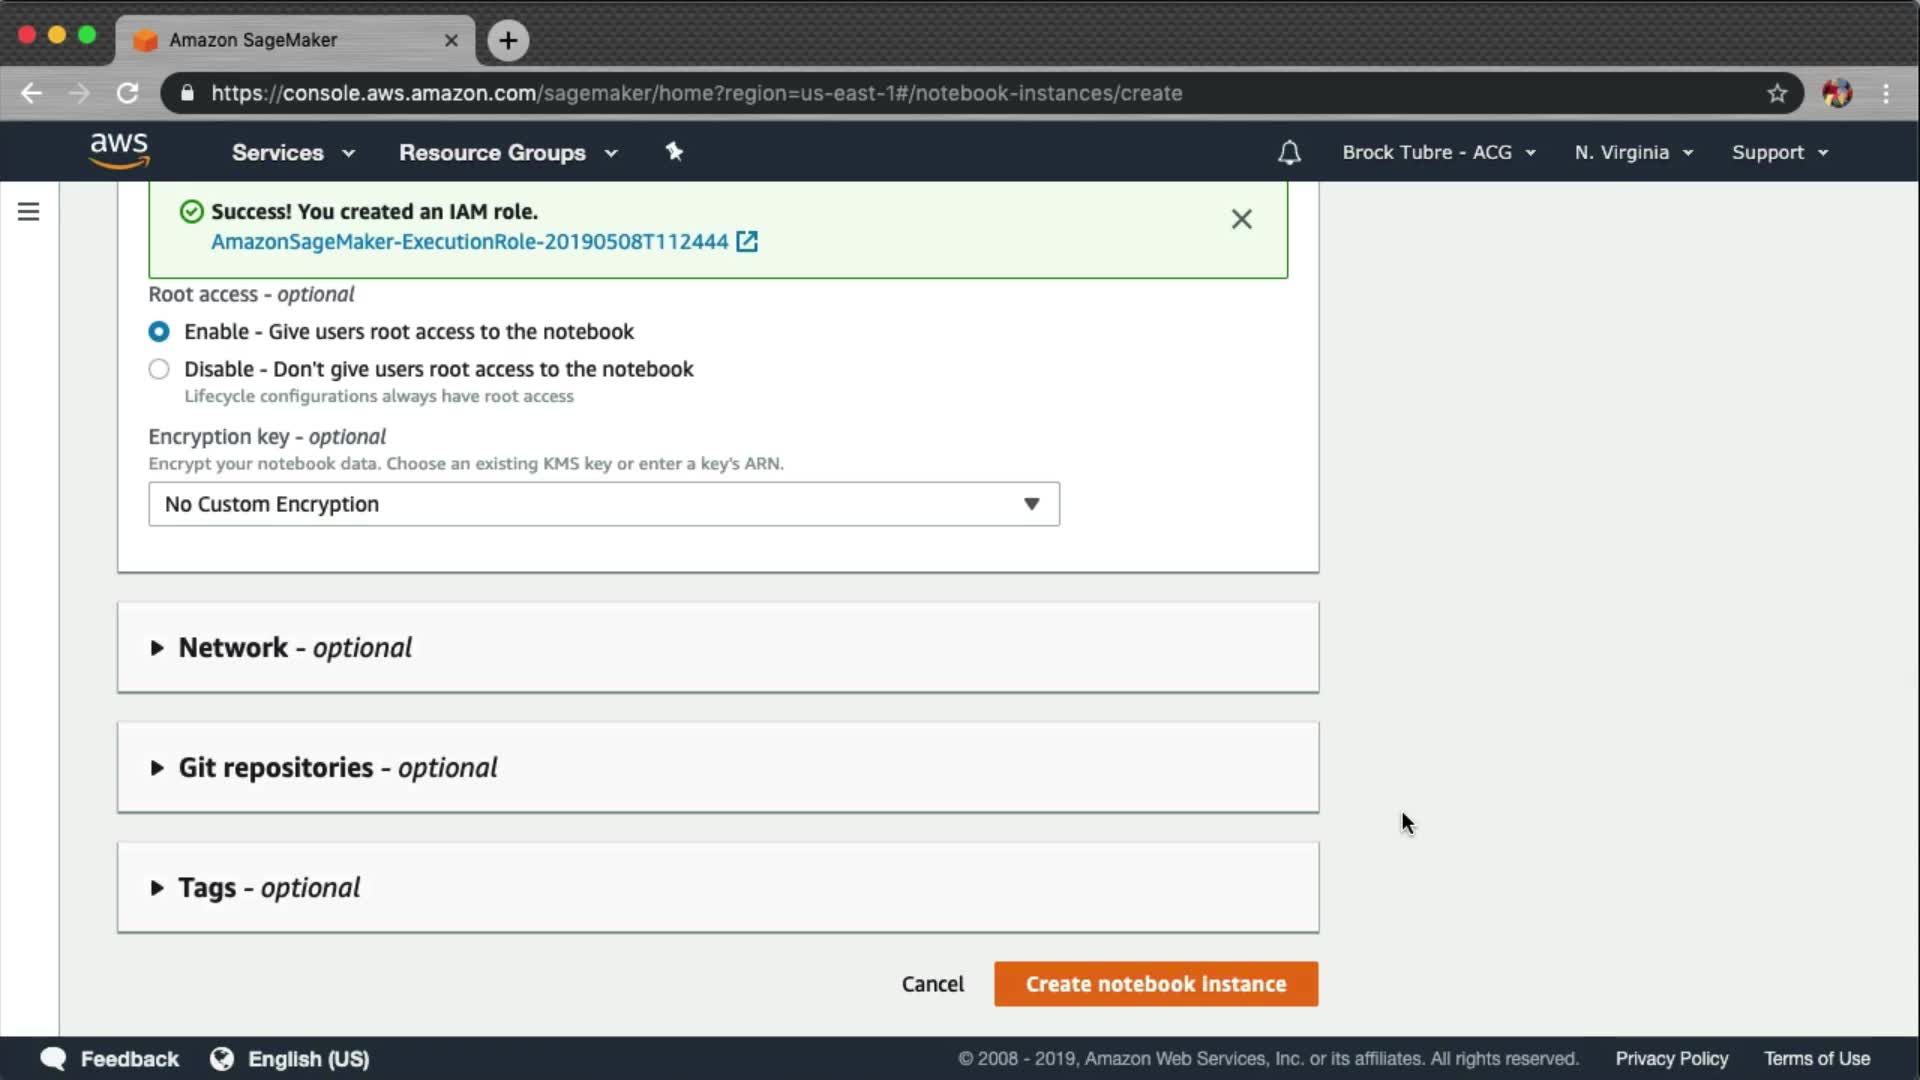Click the pin shortcut icon in navbar
This screenshot has width=1920, height=1080.
(674, 152)
